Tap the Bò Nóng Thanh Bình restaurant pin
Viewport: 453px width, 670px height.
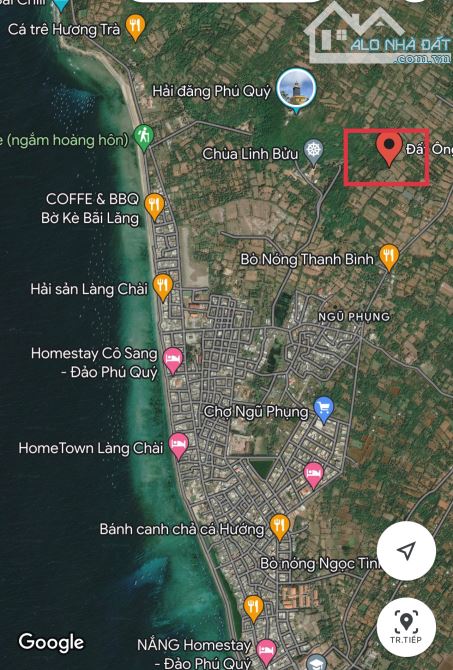389,257
